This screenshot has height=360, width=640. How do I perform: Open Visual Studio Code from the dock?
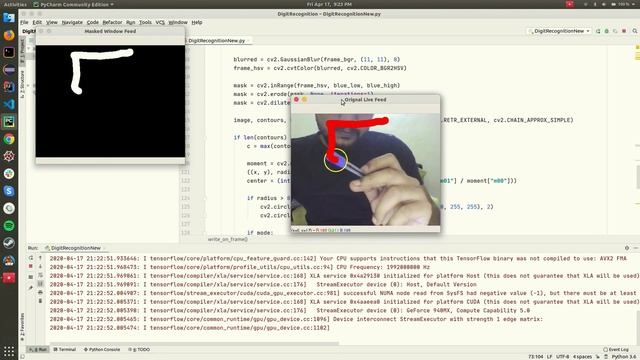pyautogui.click(x=9, y=104)
